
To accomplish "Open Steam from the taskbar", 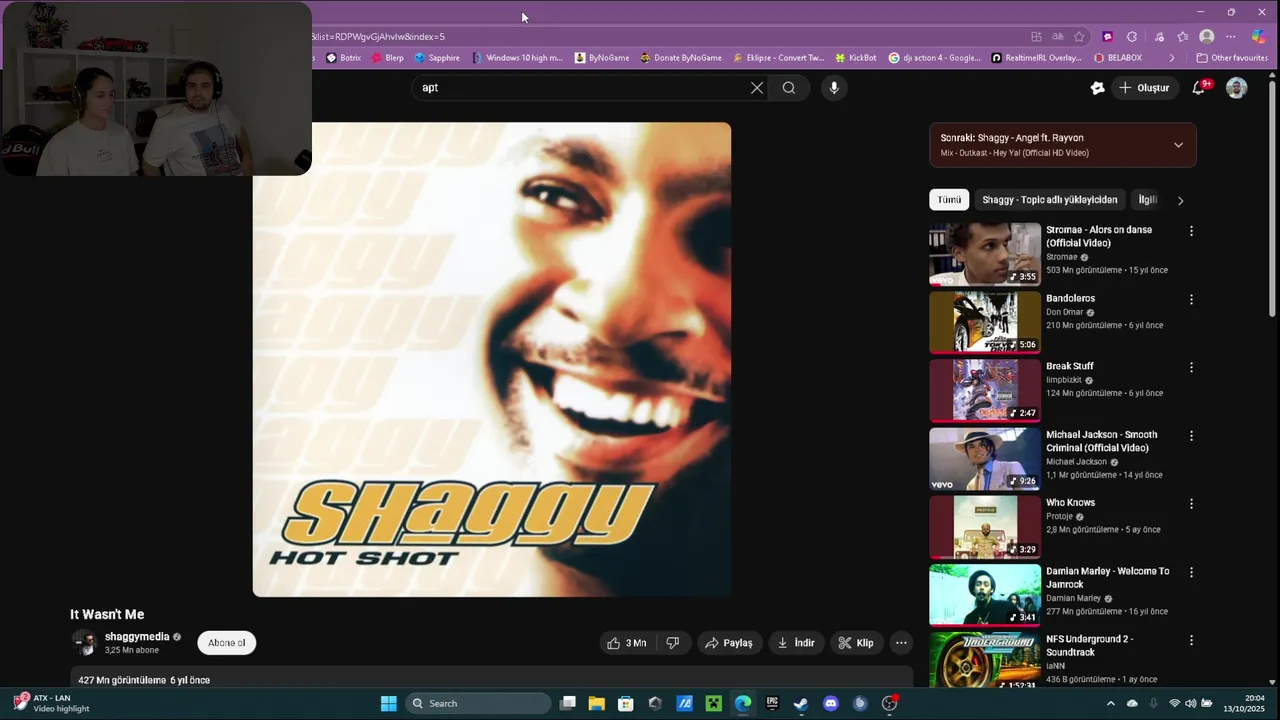I will tap(801, 703).
